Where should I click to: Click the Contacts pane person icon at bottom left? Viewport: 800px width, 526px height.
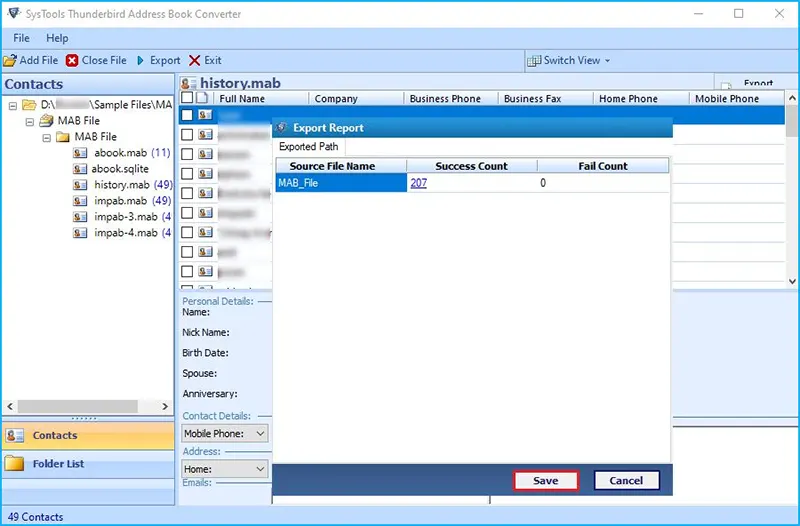[x=15, y=435]
